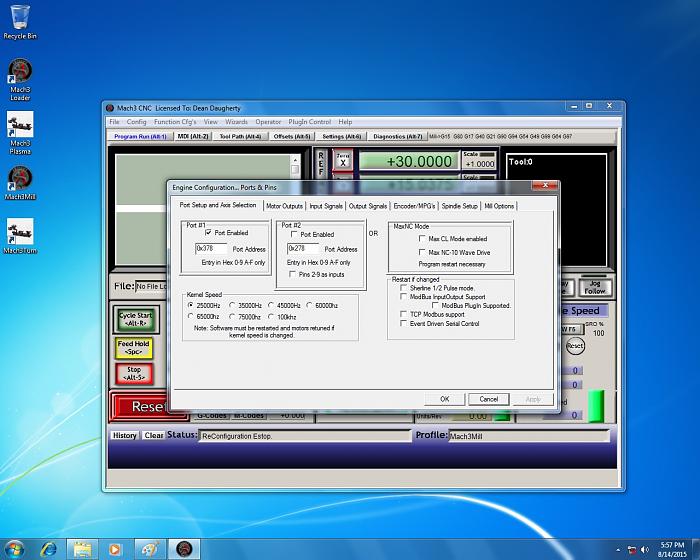Show hidden tray icons arrow
Image resolution: width=700 pixels, height=560 pixels.
point(618,550)
